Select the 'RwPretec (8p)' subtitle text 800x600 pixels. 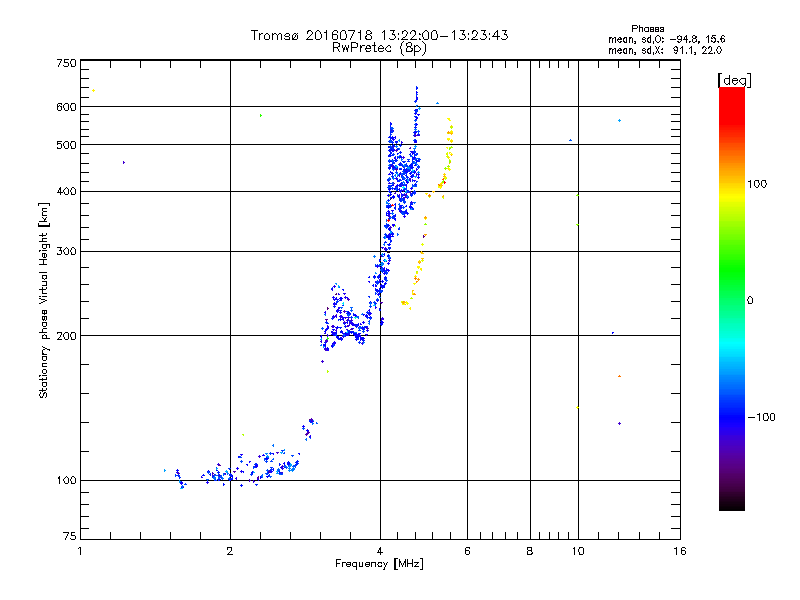[x=379, y=48]
